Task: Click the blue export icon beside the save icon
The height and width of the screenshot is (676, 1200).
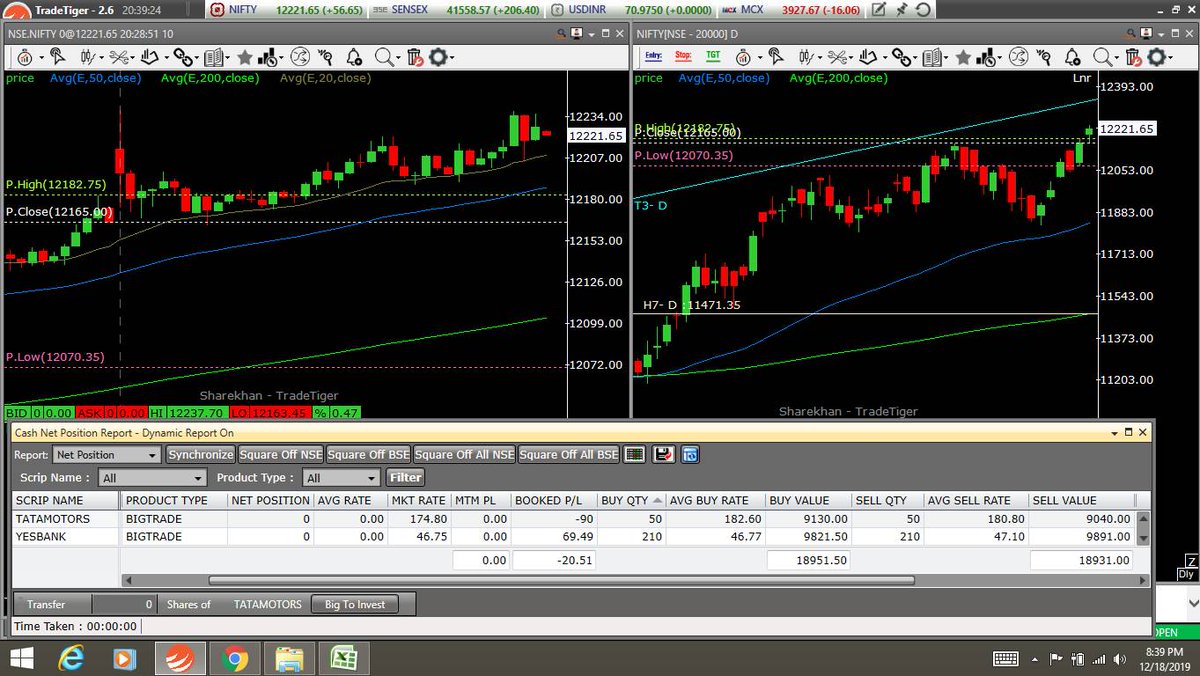Action: (690, 454)
